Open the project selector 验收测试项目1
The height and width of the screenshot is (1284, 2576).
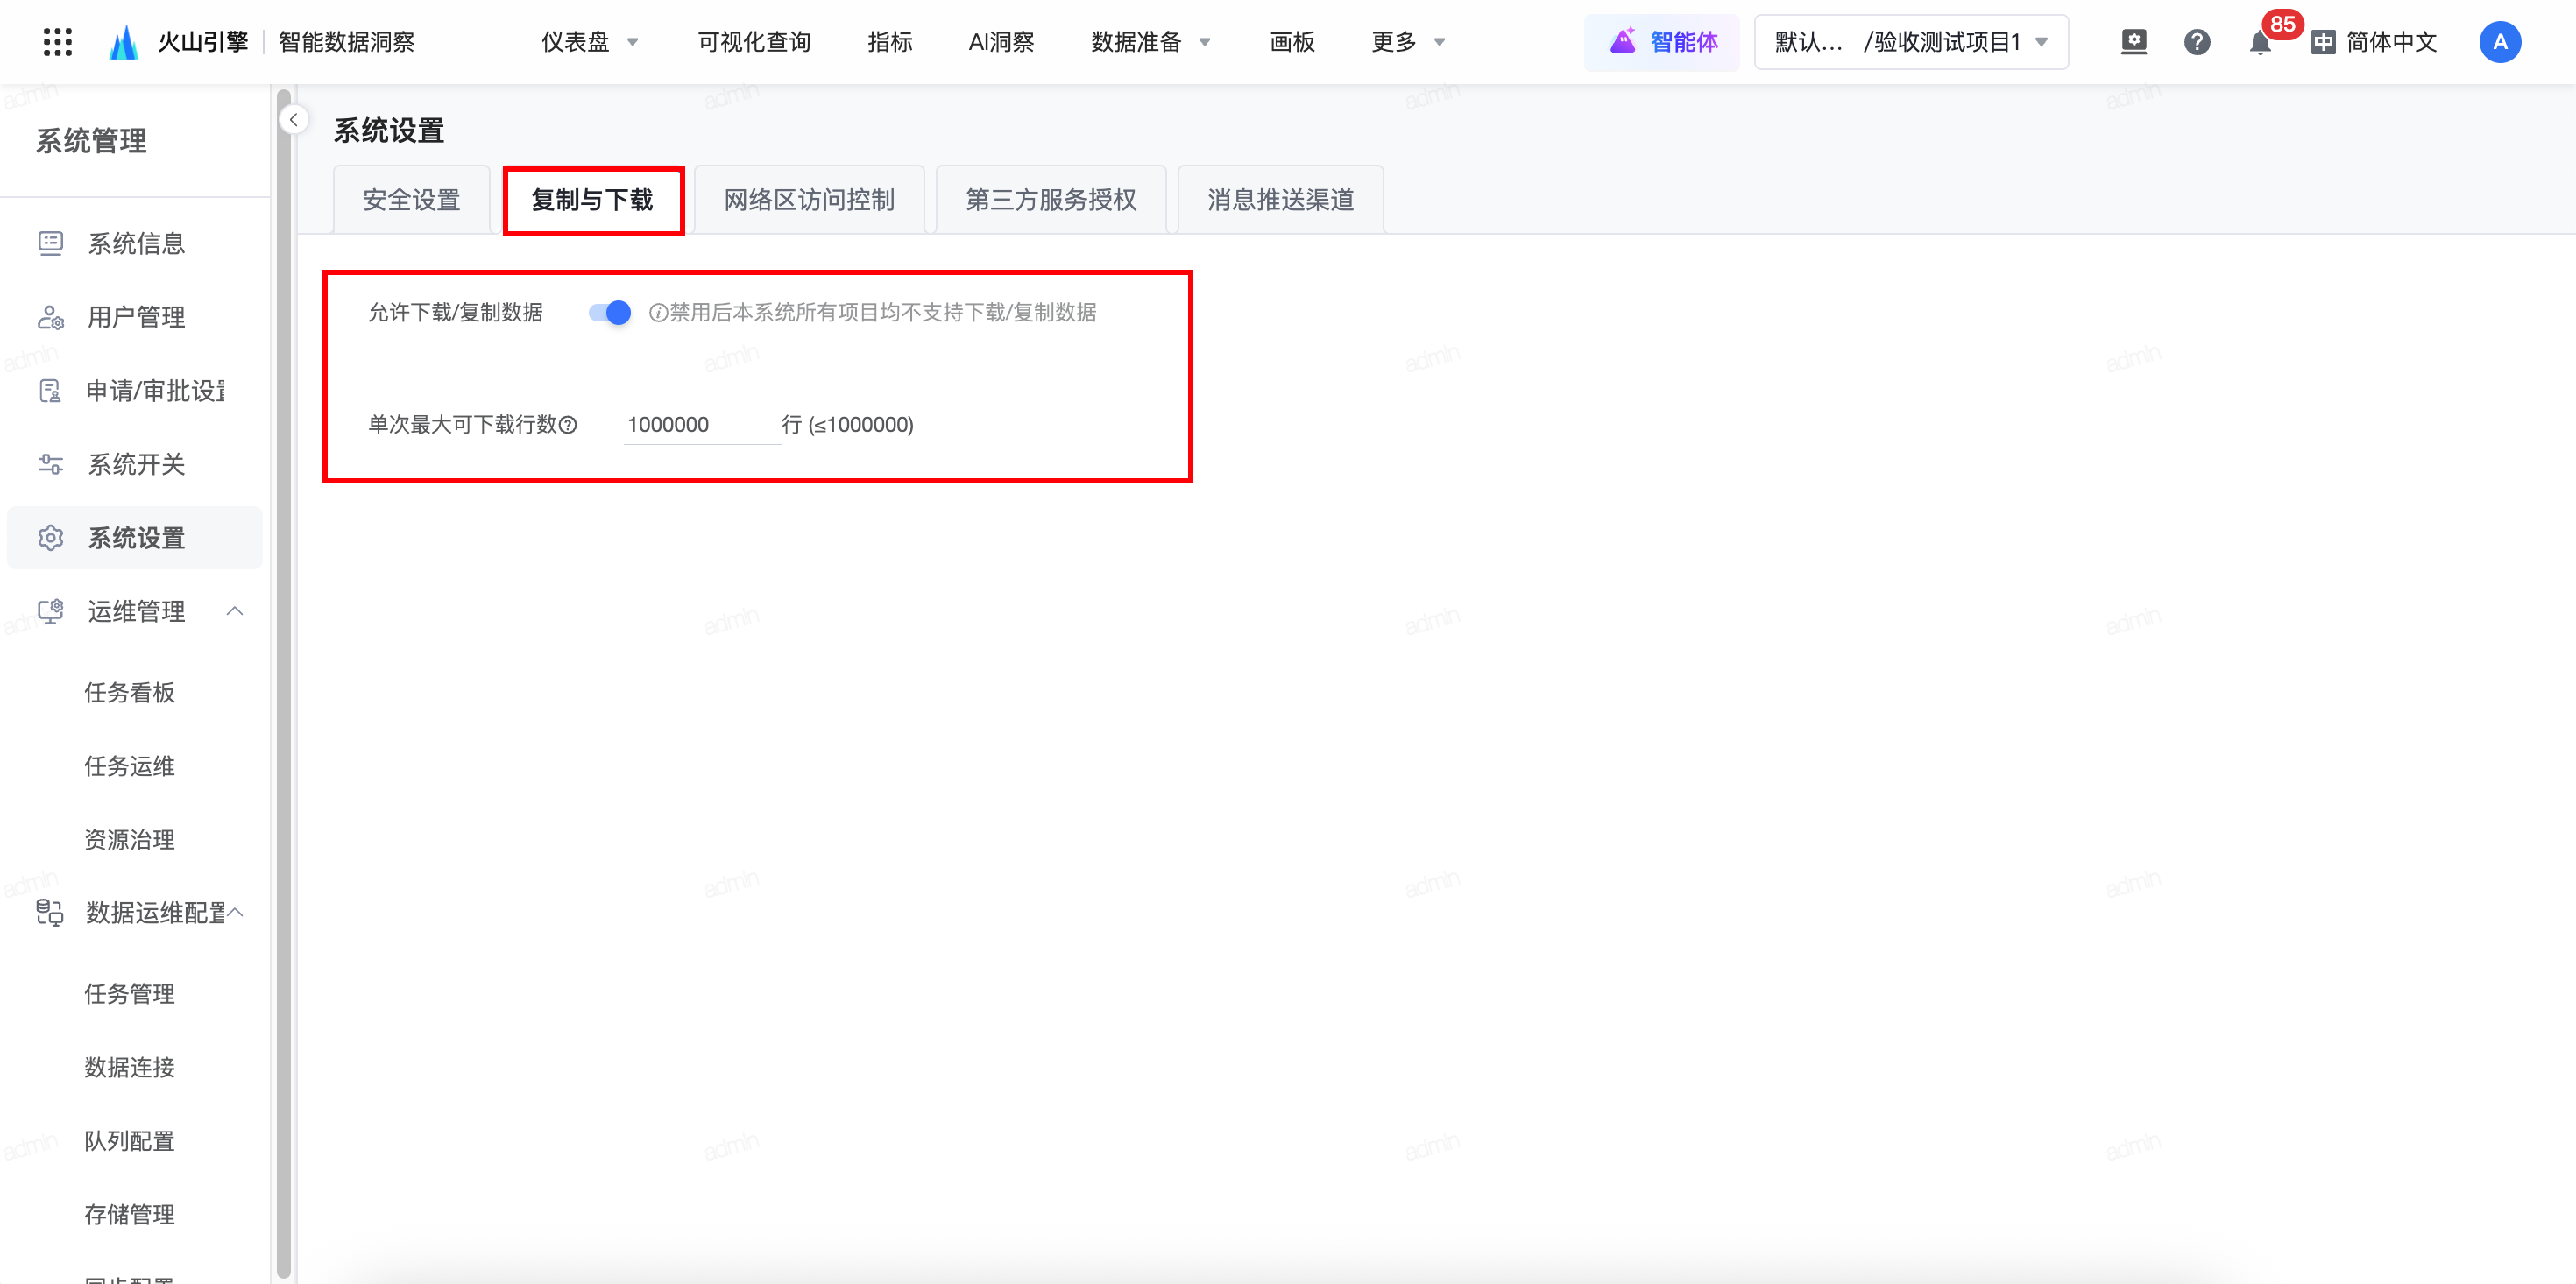(x=1910, y=42)
